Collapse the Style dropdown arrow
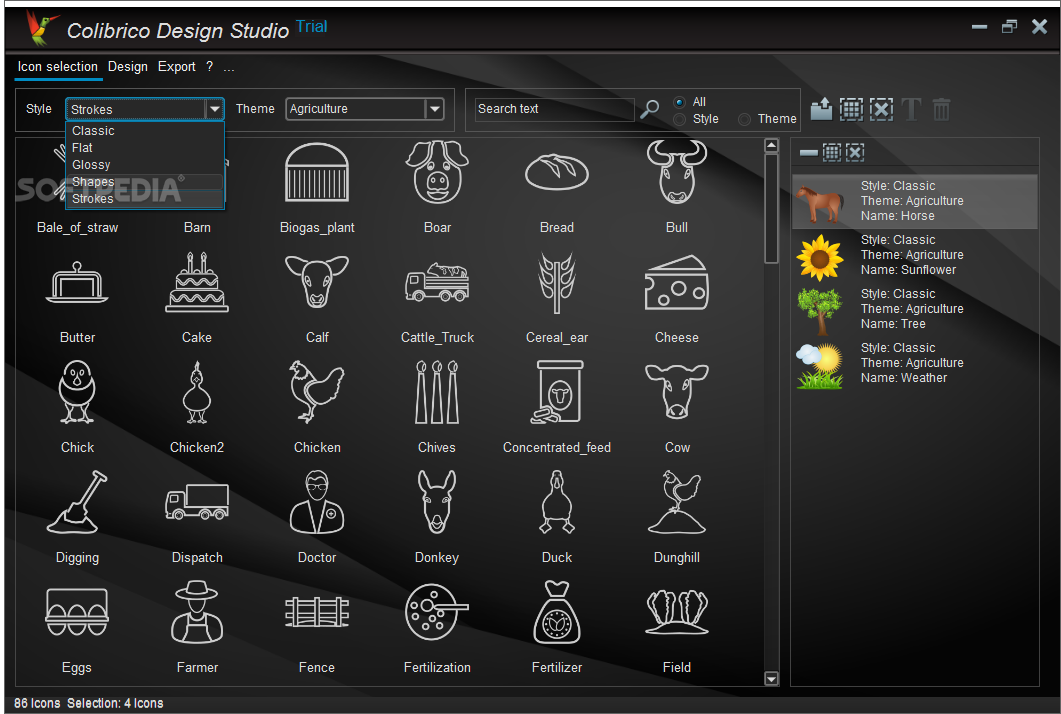This screenshot has height=714, width=1061. [215, 109]
